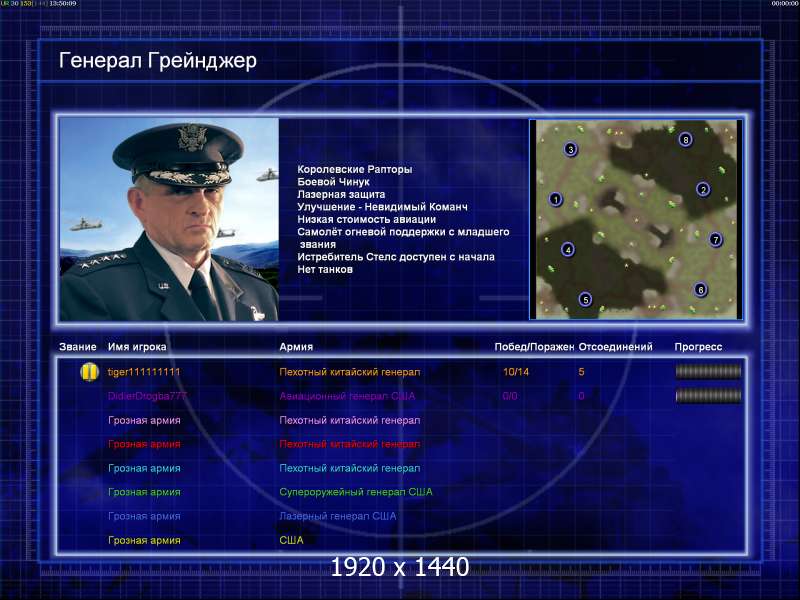800x600 pixels.
Task: Click start position 3 on the minimap
Action: 570,149
